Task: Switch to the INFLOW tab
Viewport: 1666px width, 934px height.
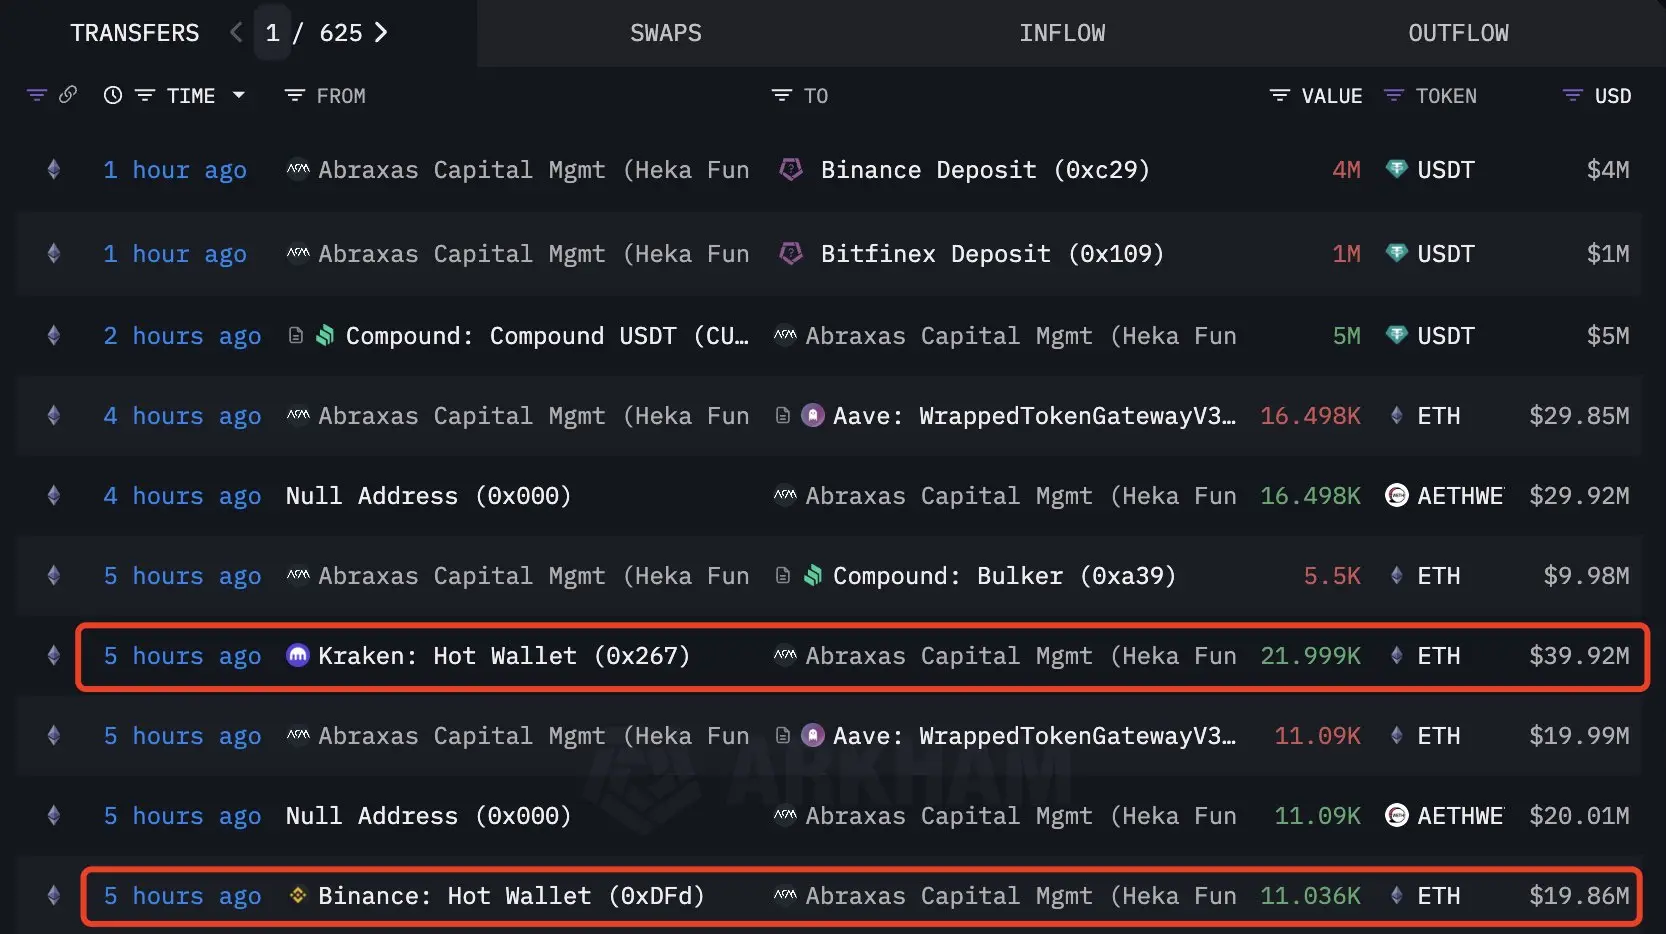Action: [1062, 33]
